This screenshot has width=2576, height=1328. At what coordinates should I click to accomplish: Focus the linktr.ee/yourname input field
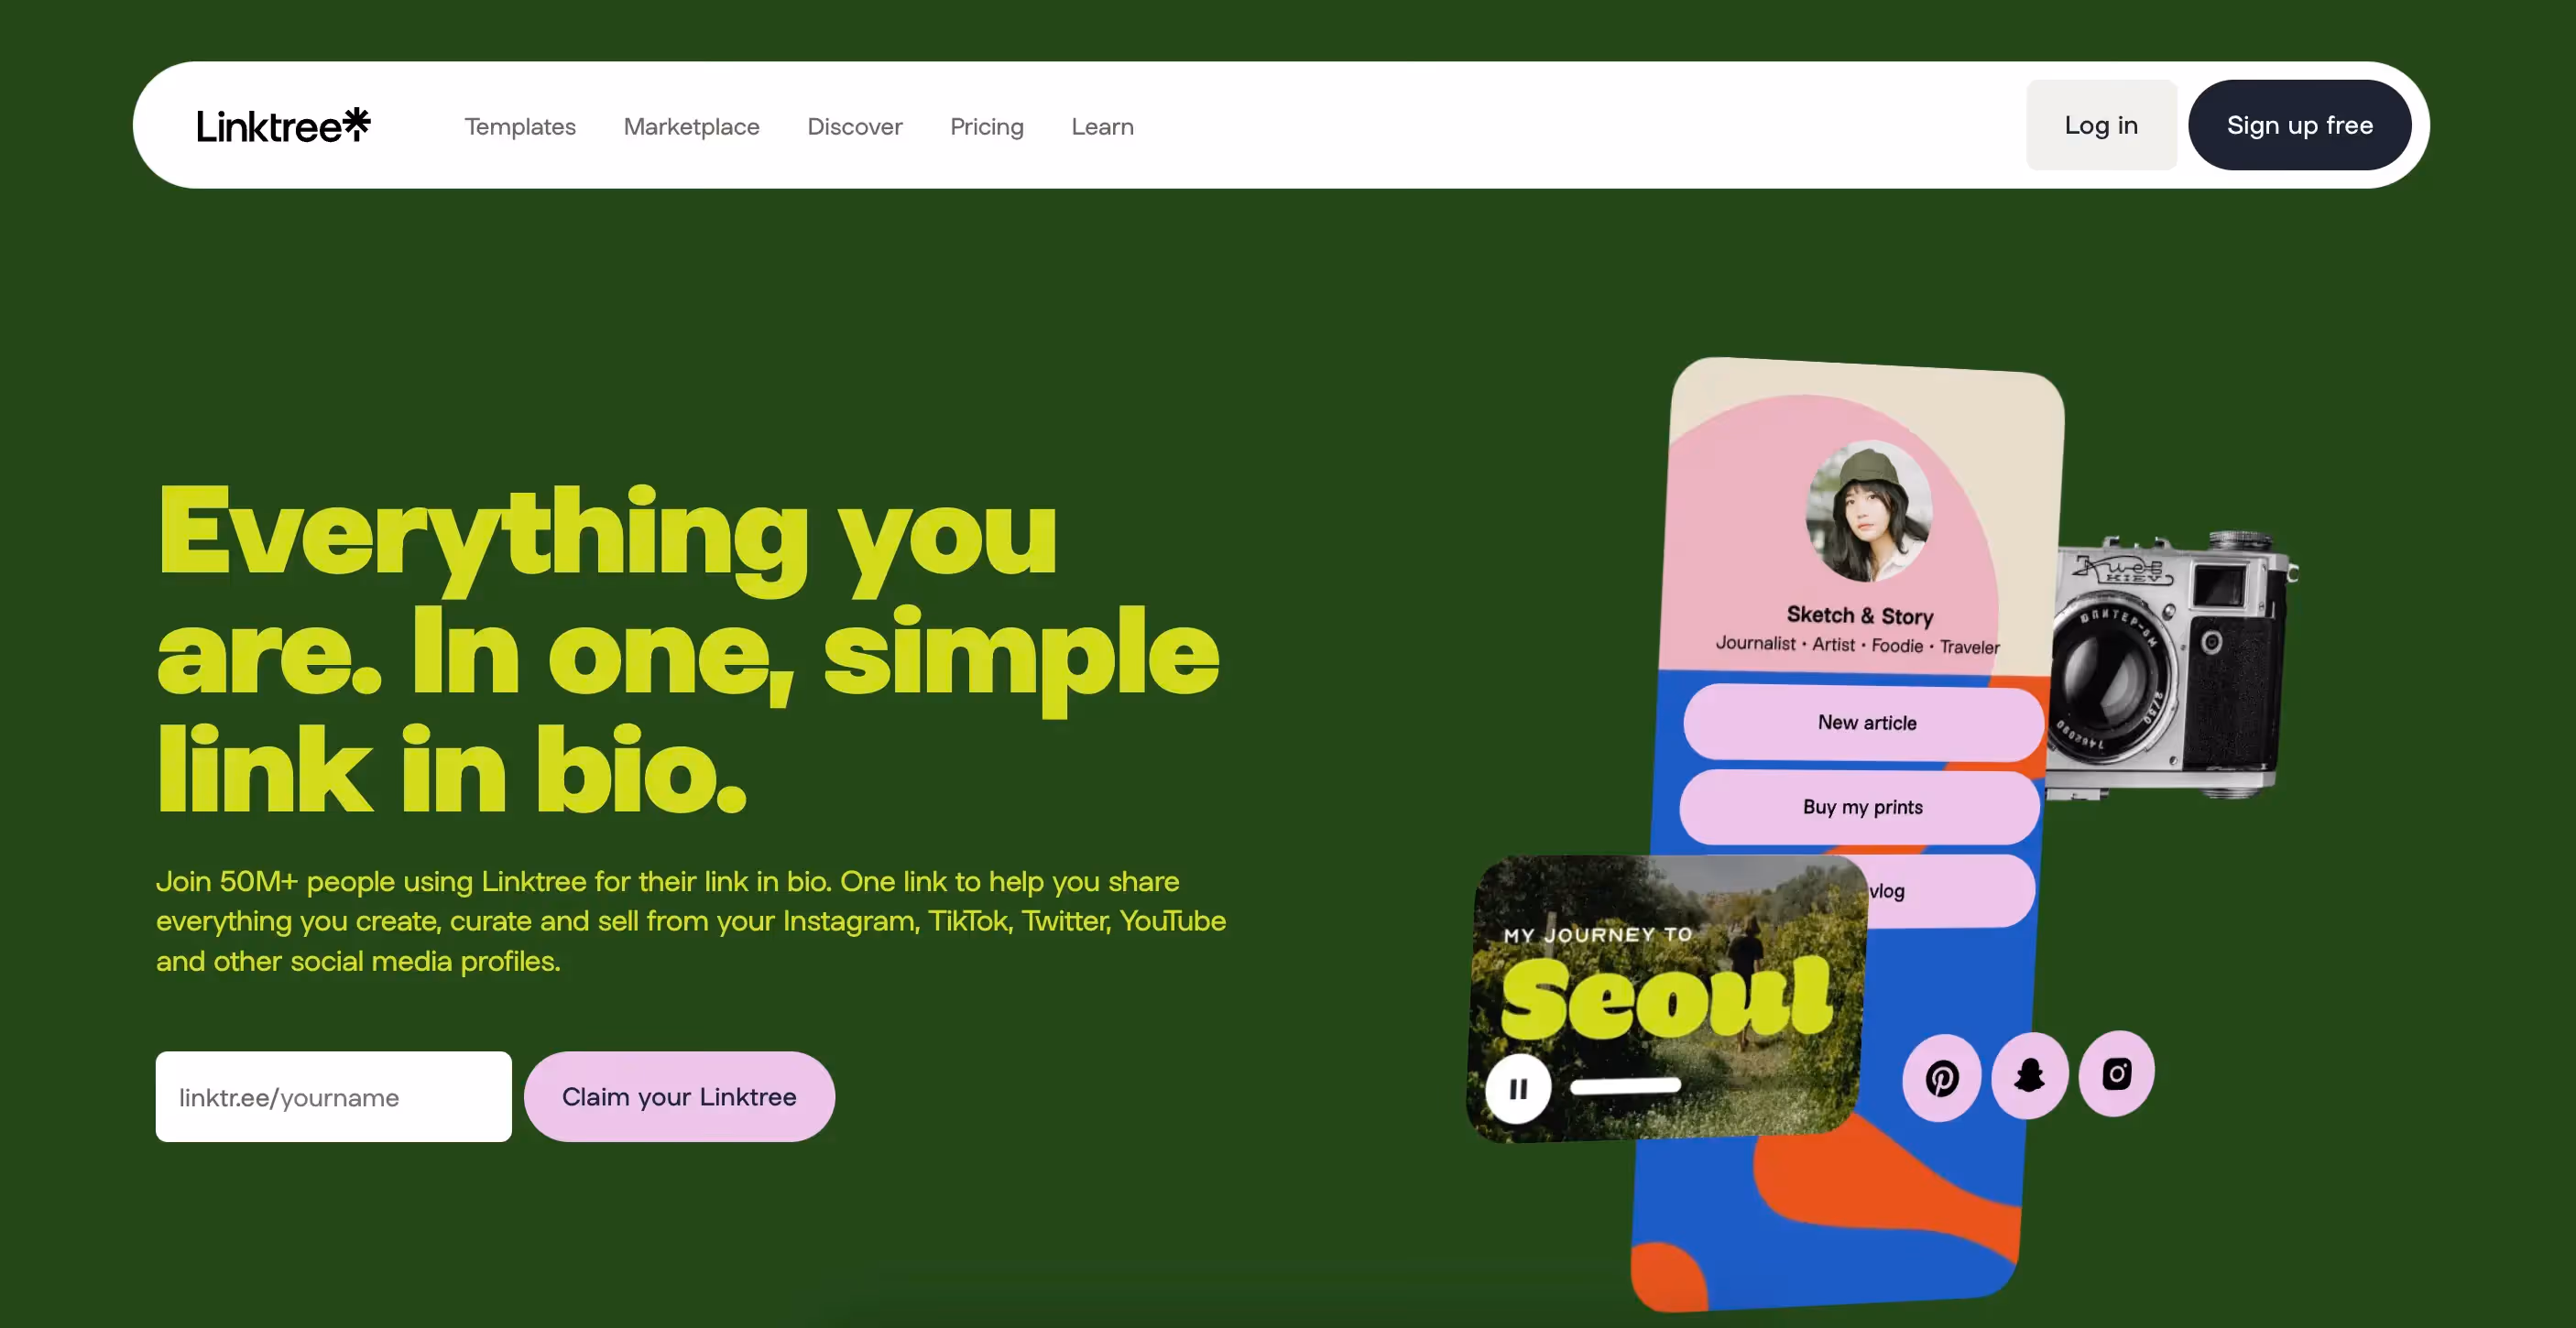point(334,1096)
